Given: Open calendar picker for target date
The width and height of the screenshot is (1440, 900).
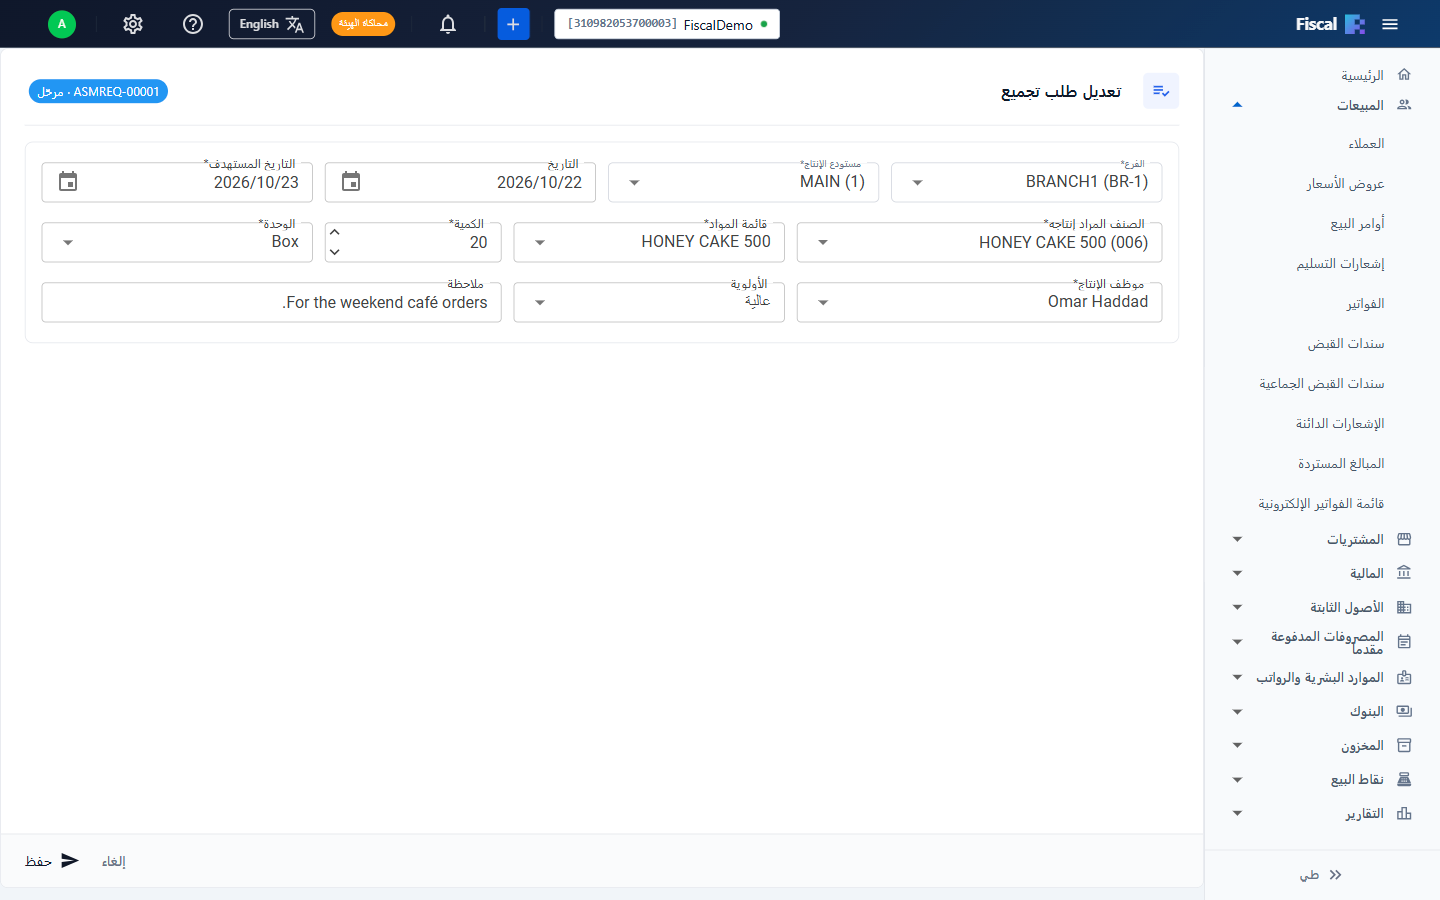Looking at the screenshot, I should pyautogui.click(x=68, y=182).
